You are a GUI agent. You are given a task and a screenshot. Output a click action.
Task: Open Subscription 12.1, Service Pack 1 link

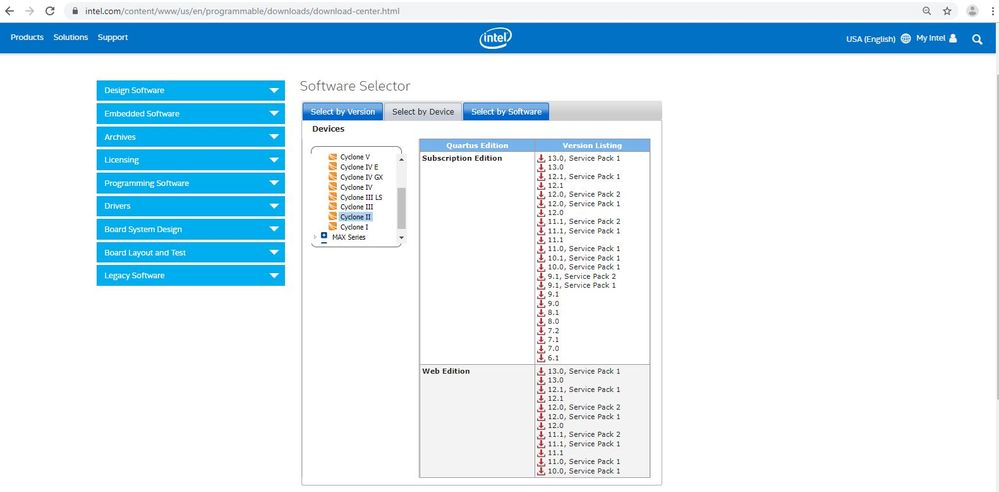[584, 176]
